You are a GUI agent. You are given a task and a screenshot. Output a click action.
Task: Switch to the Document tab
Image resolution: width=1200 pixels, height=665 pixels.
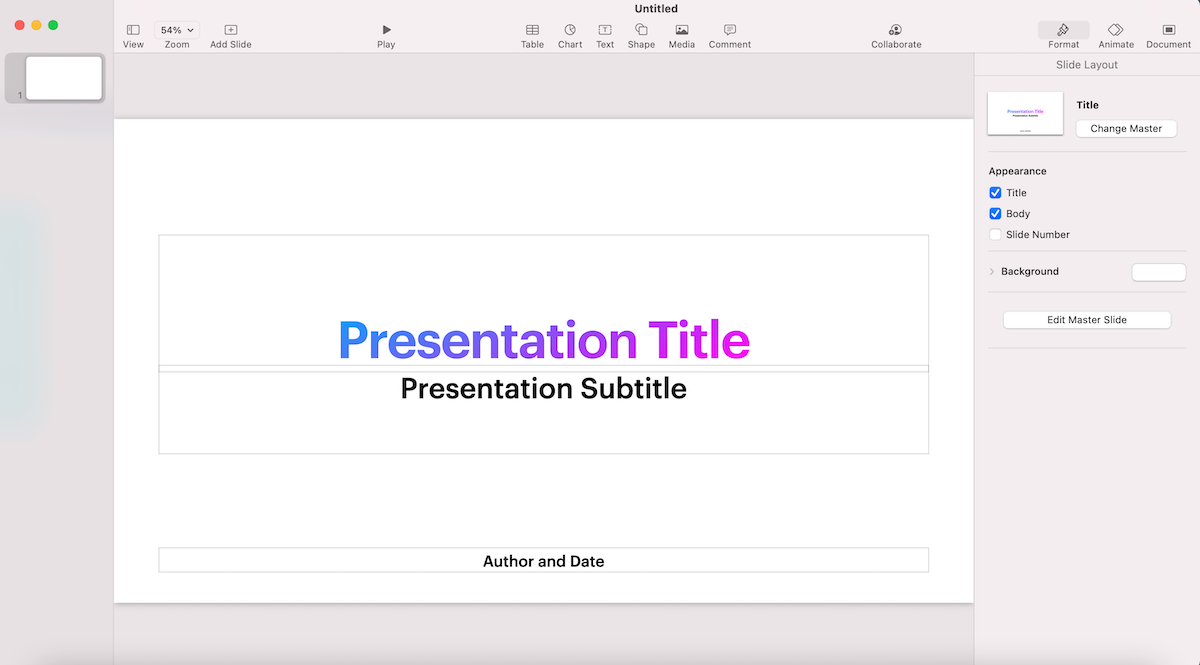coord(1168,31)
